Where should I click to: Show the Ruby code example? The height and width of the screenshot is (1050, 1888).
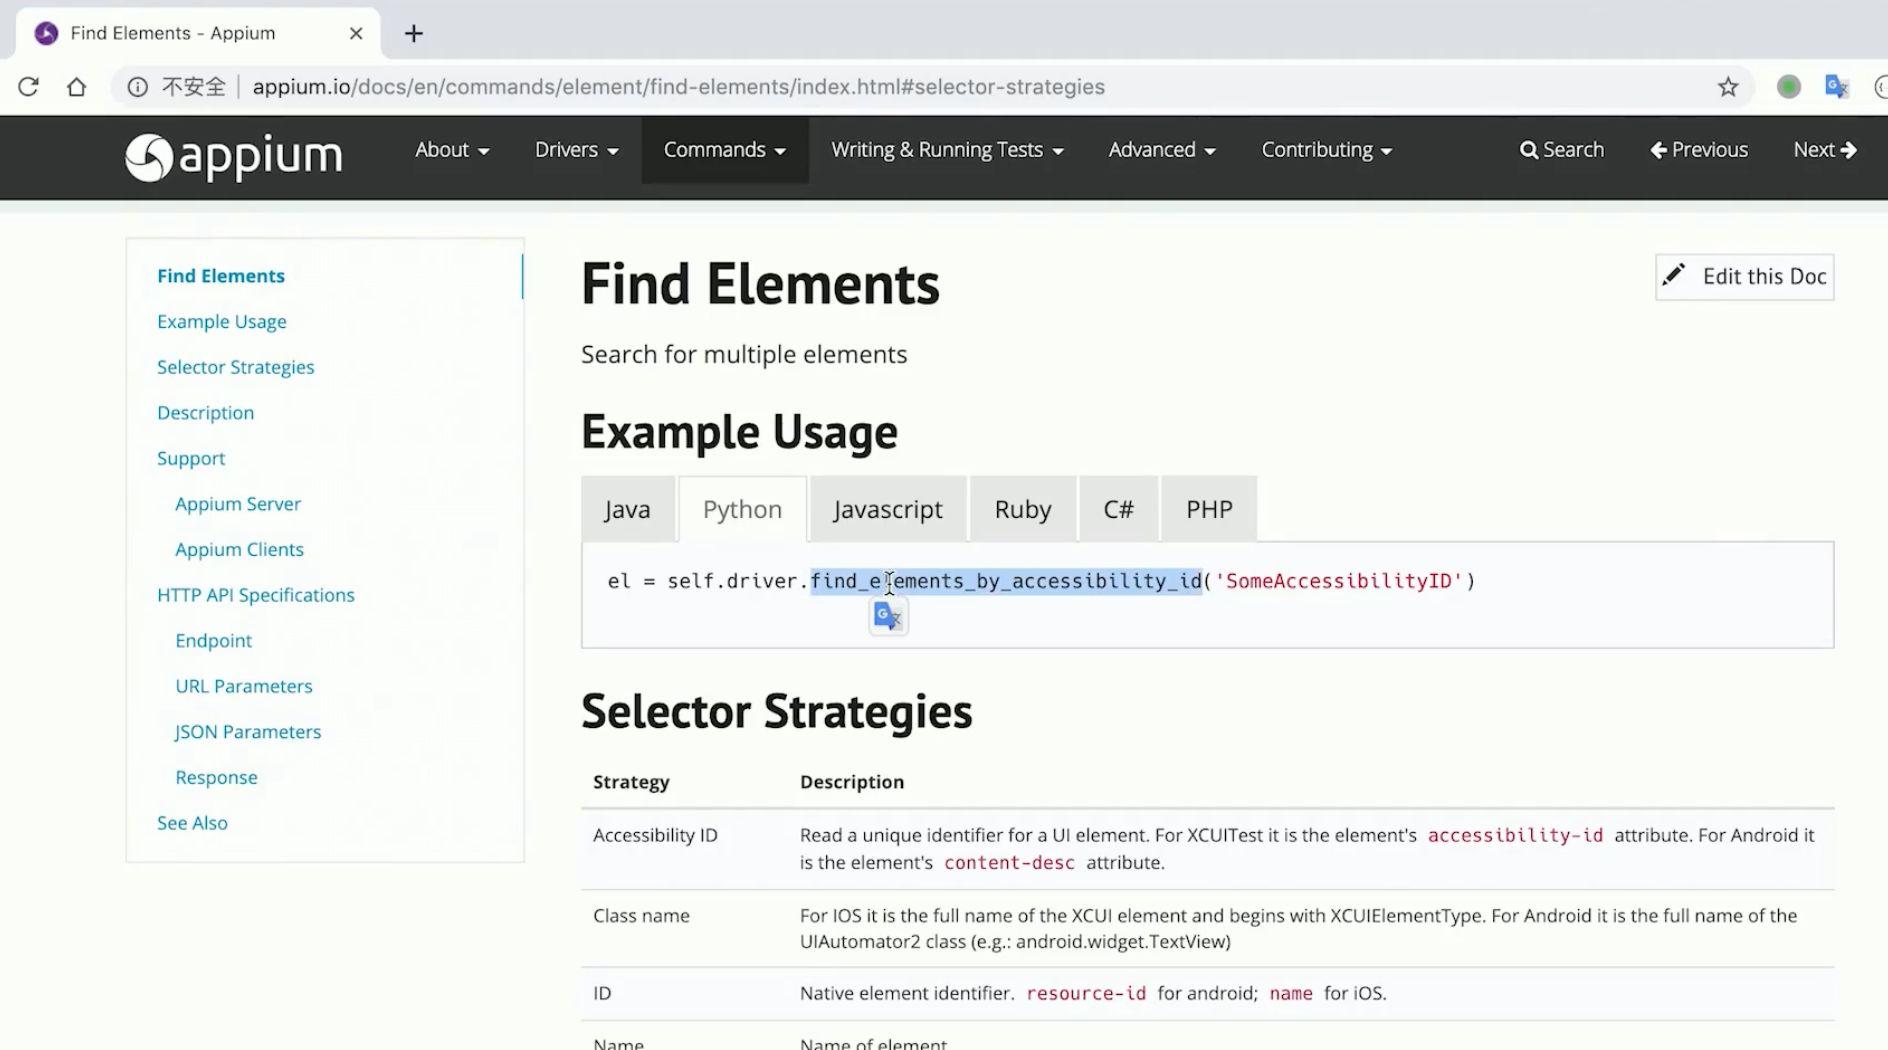coord(1023,510)
